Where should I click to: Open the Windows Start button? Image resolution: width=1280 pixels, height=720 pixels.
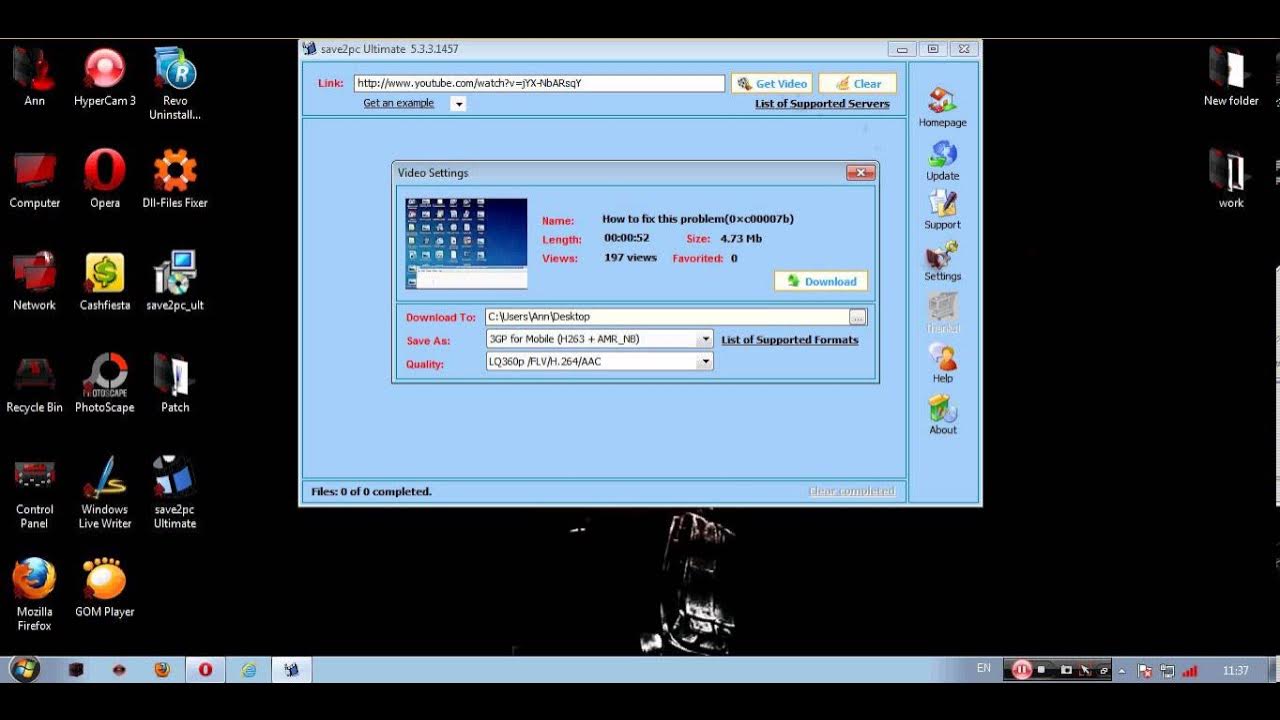pos(25,669)
